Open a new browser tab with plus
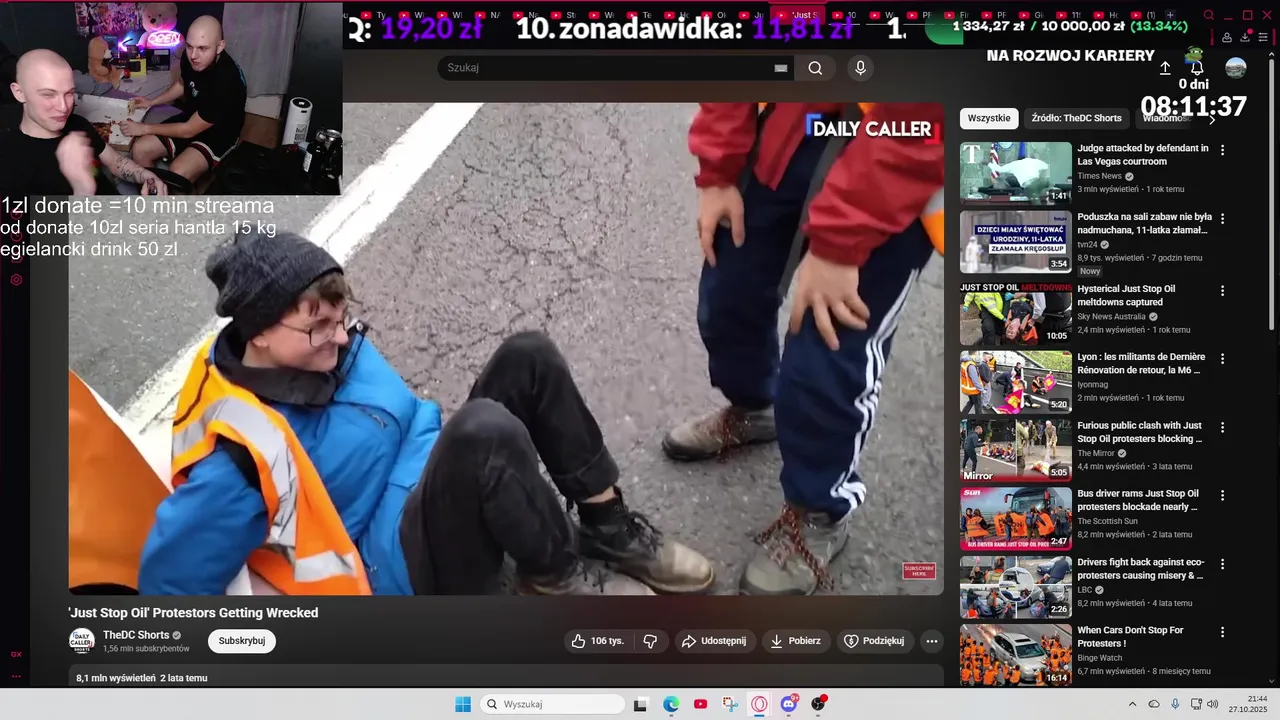 [x=1170, y=15]
